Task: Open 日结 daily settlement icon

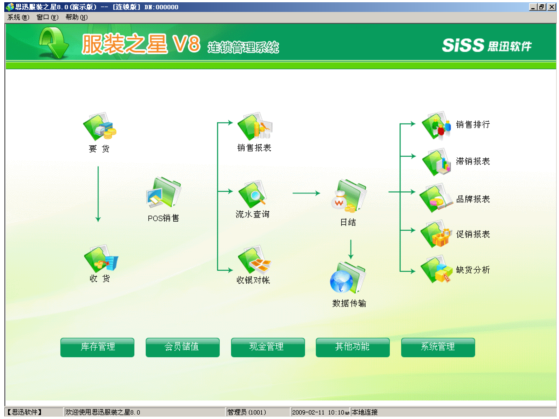Action: point(348,196)
